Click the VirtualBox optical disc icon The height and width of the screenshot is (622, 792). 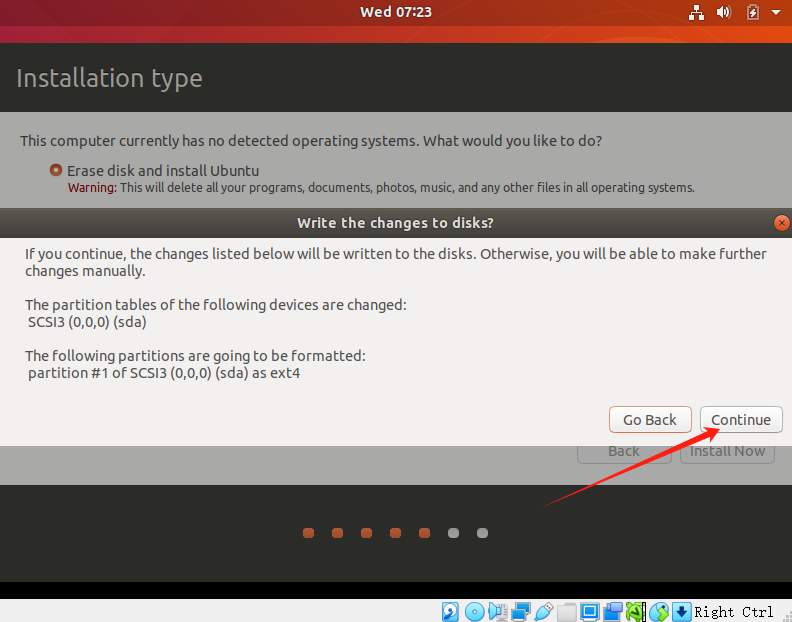pyautogui.click(x=474, y=612)
